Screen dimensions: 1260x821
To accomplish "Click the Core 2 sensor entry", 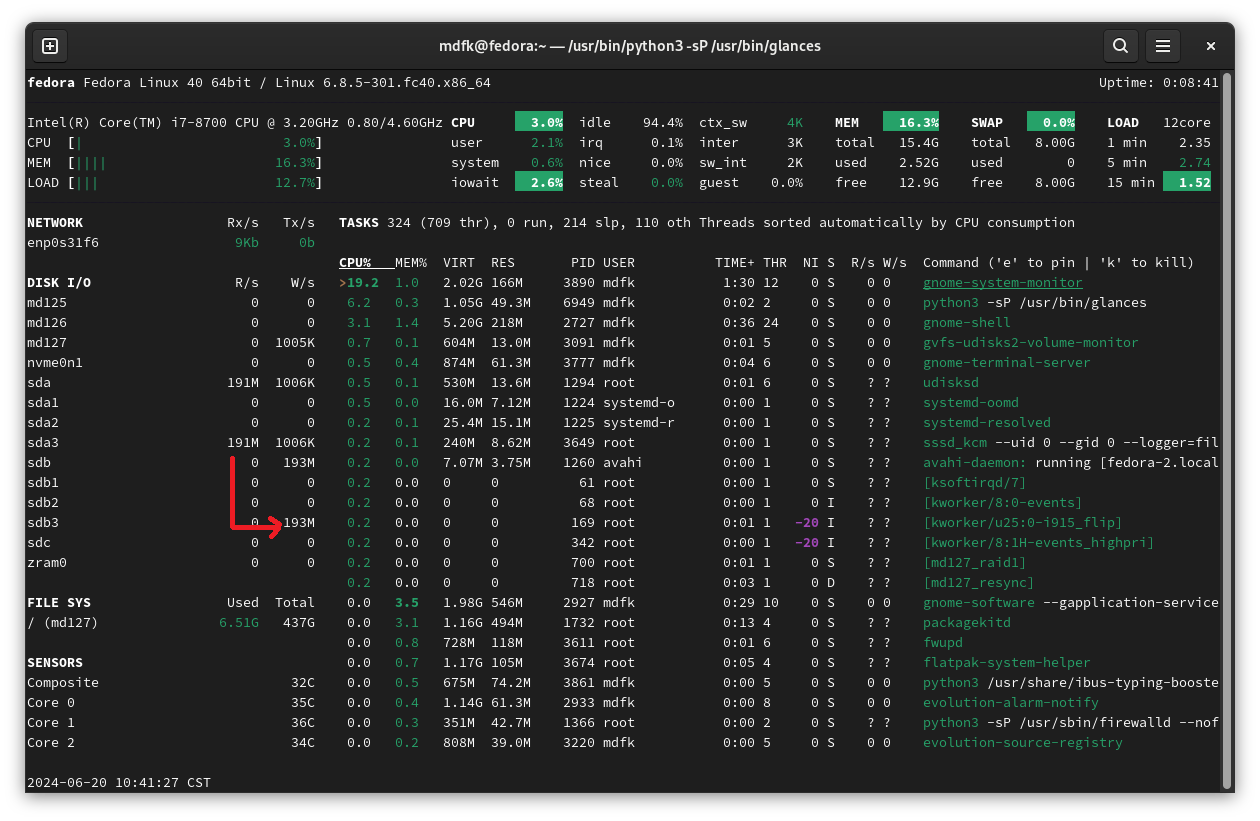I will coord(51,743).
